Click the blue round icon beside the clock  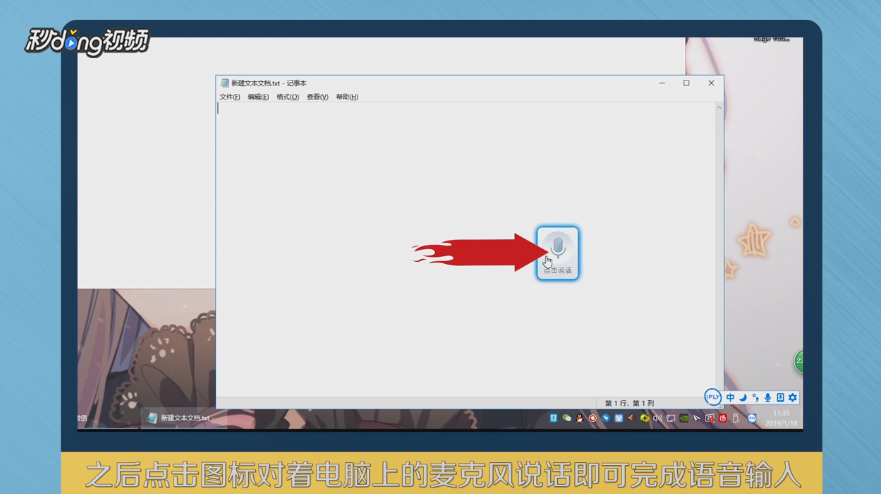point(752,418)
